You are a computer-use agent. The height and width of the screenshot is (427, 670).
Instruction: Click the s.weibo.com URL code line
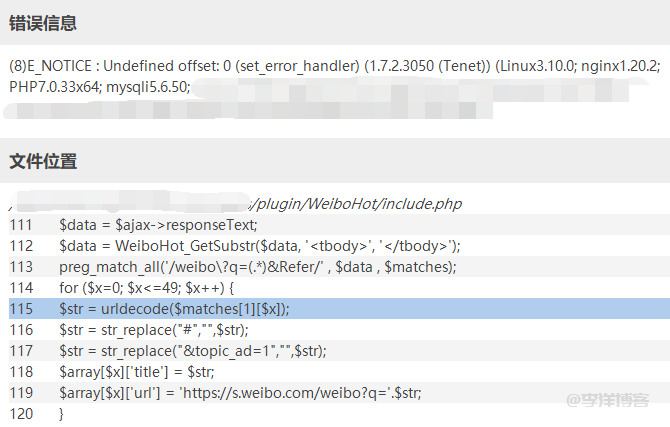click(x=240, y=392)
